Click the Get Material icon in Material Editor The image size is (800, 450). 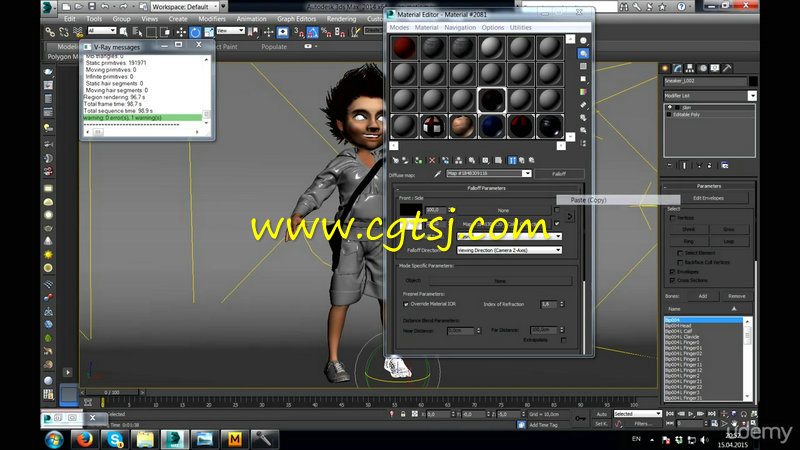pos(395,160)
